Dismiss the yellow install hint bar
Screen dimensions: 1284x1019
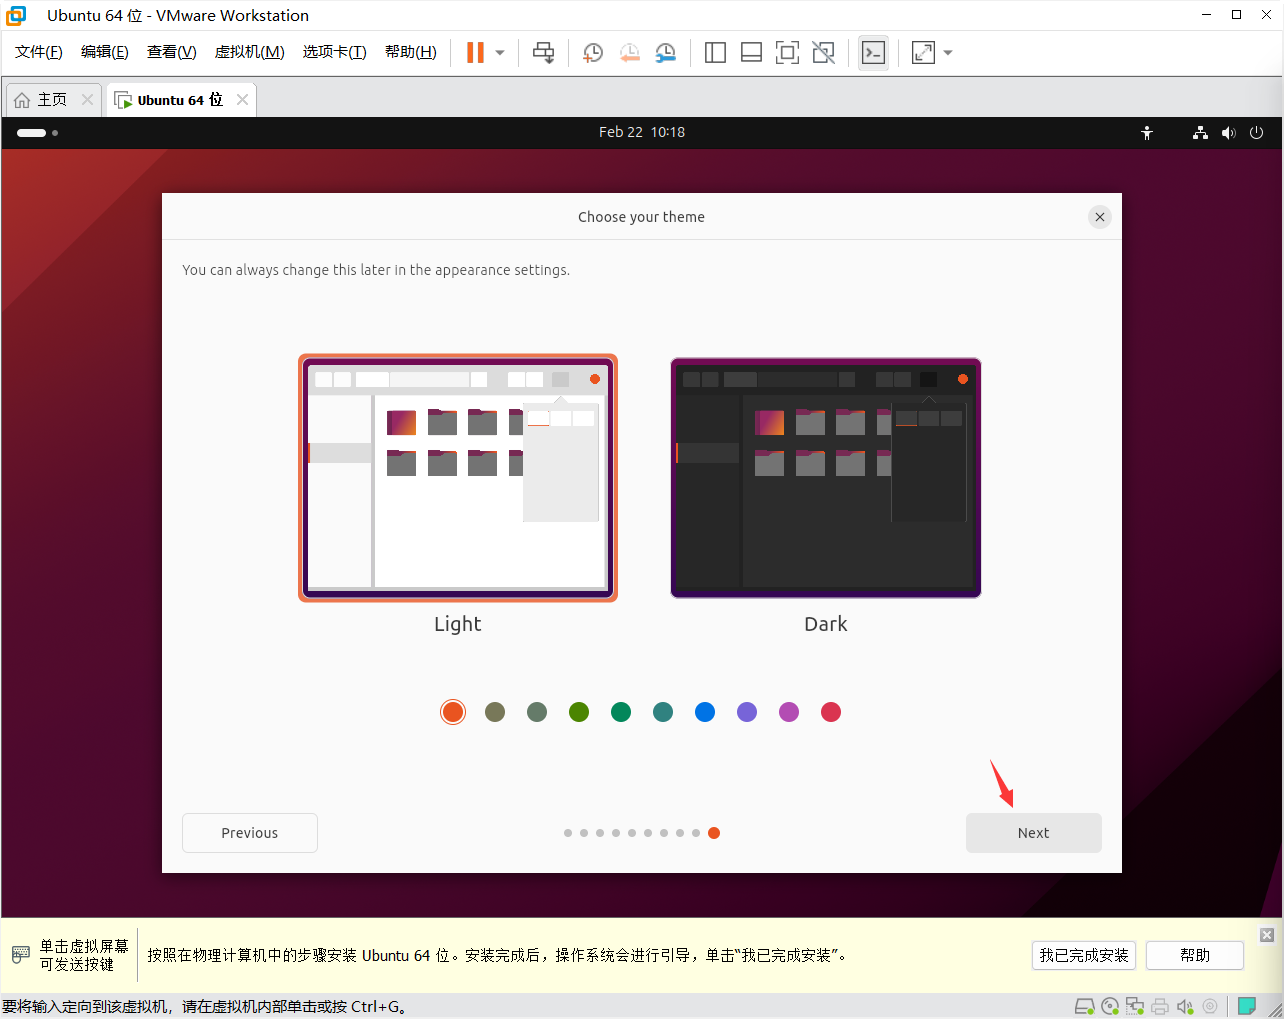(1267, 935)
